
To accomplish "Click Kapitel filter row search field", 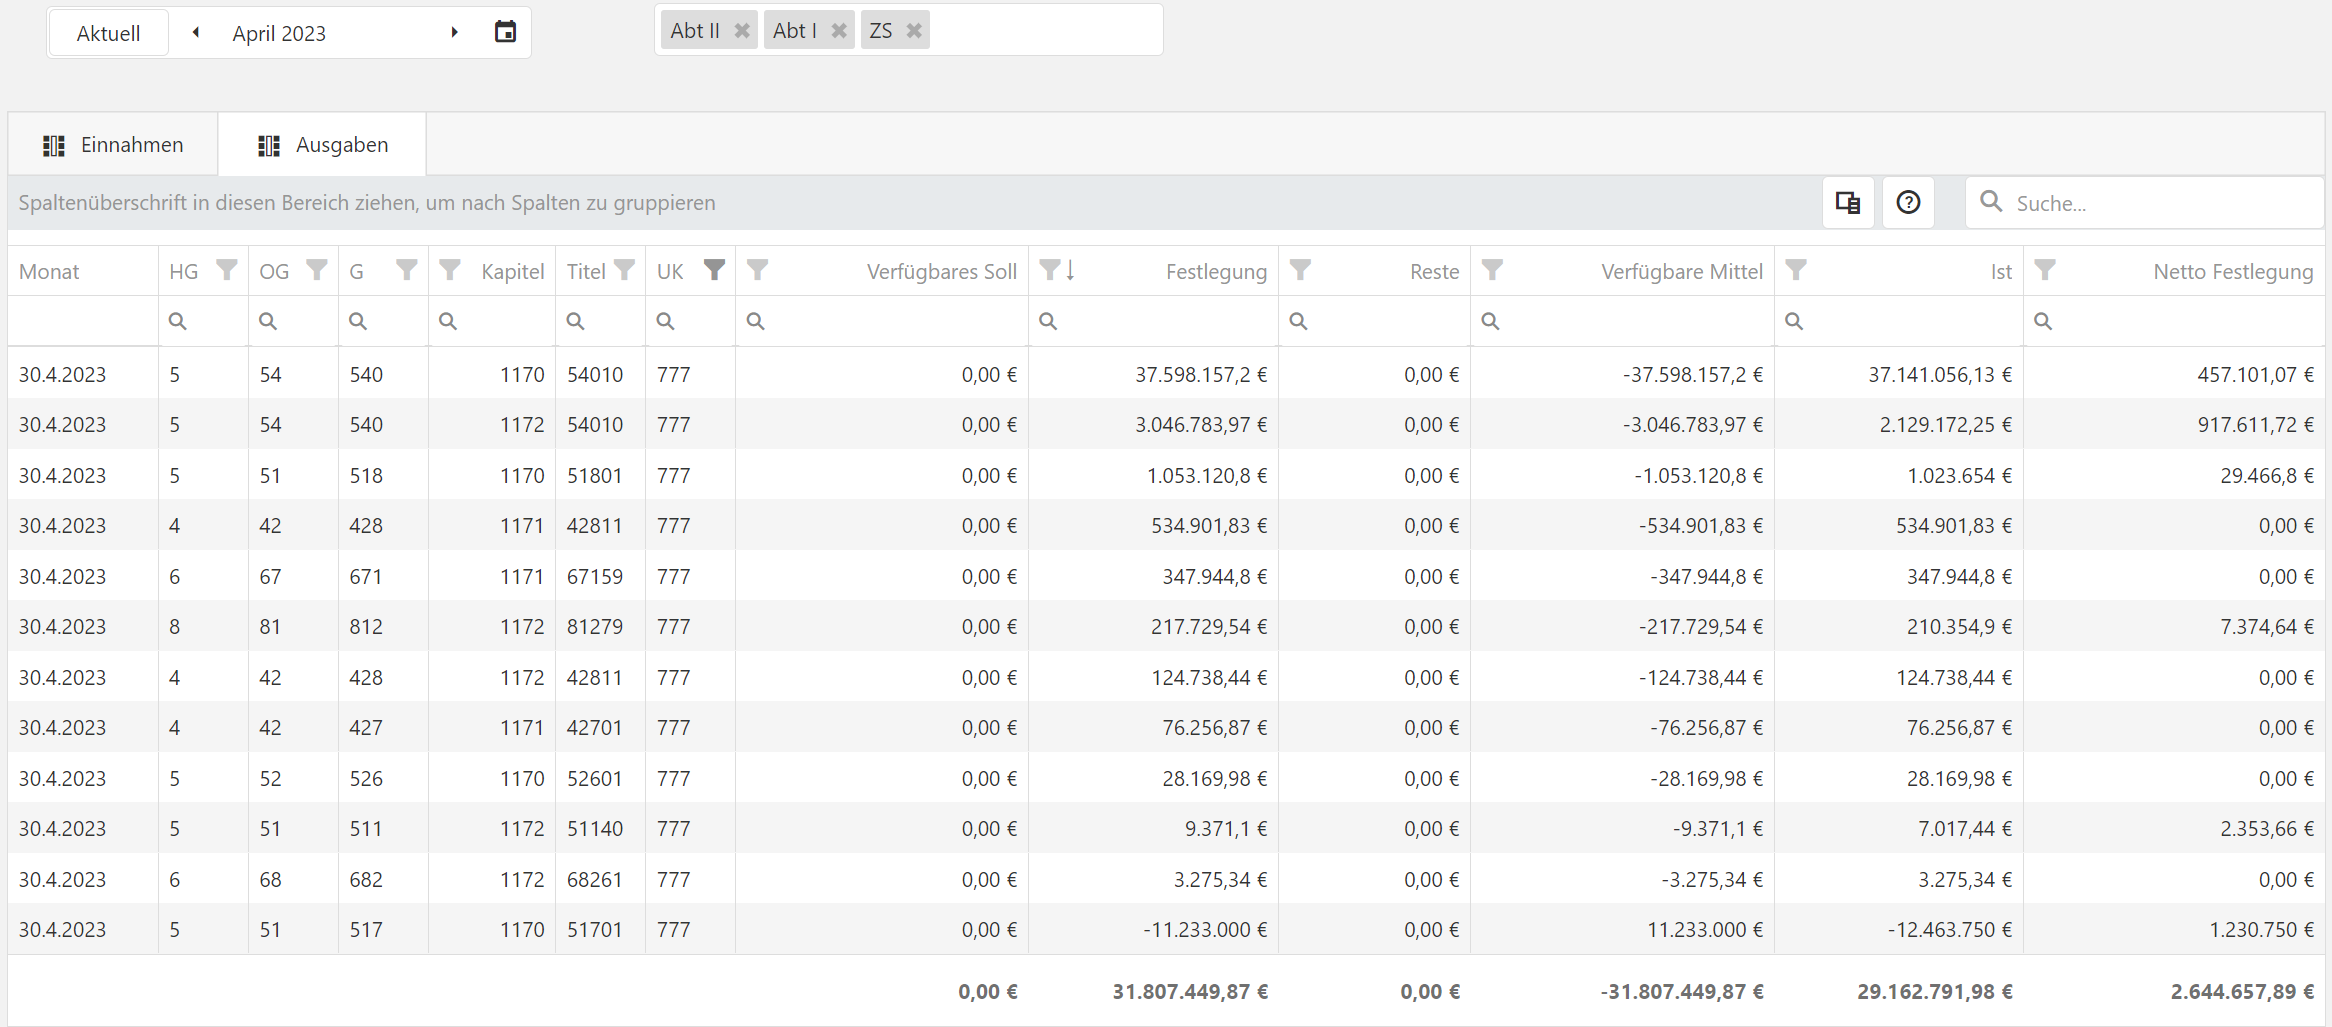I will click(x=492, y=321).
